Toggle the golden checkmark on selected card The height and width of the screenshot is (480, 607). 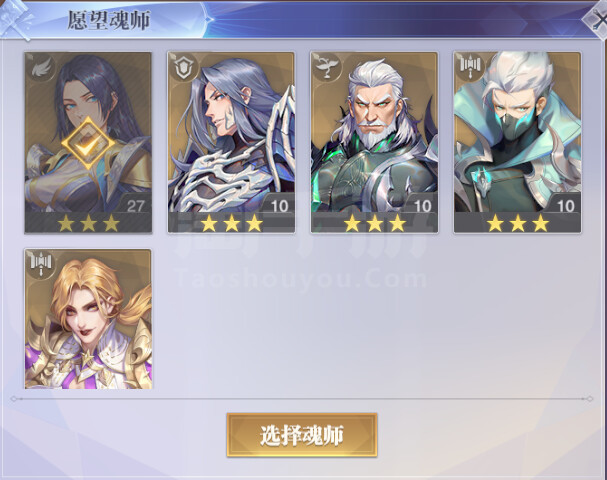[x=89, y=143]
